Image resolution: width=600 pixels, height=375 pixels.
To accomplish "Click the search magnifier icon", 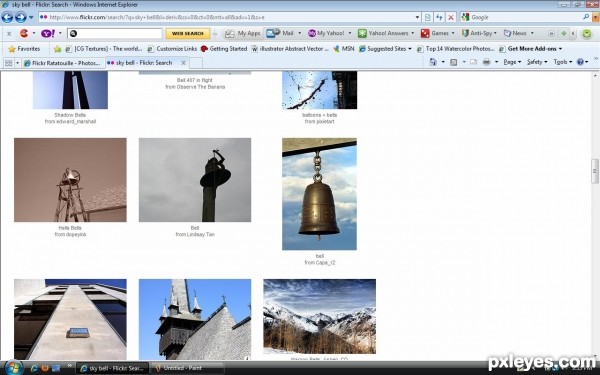I will [x=586, y=17].
